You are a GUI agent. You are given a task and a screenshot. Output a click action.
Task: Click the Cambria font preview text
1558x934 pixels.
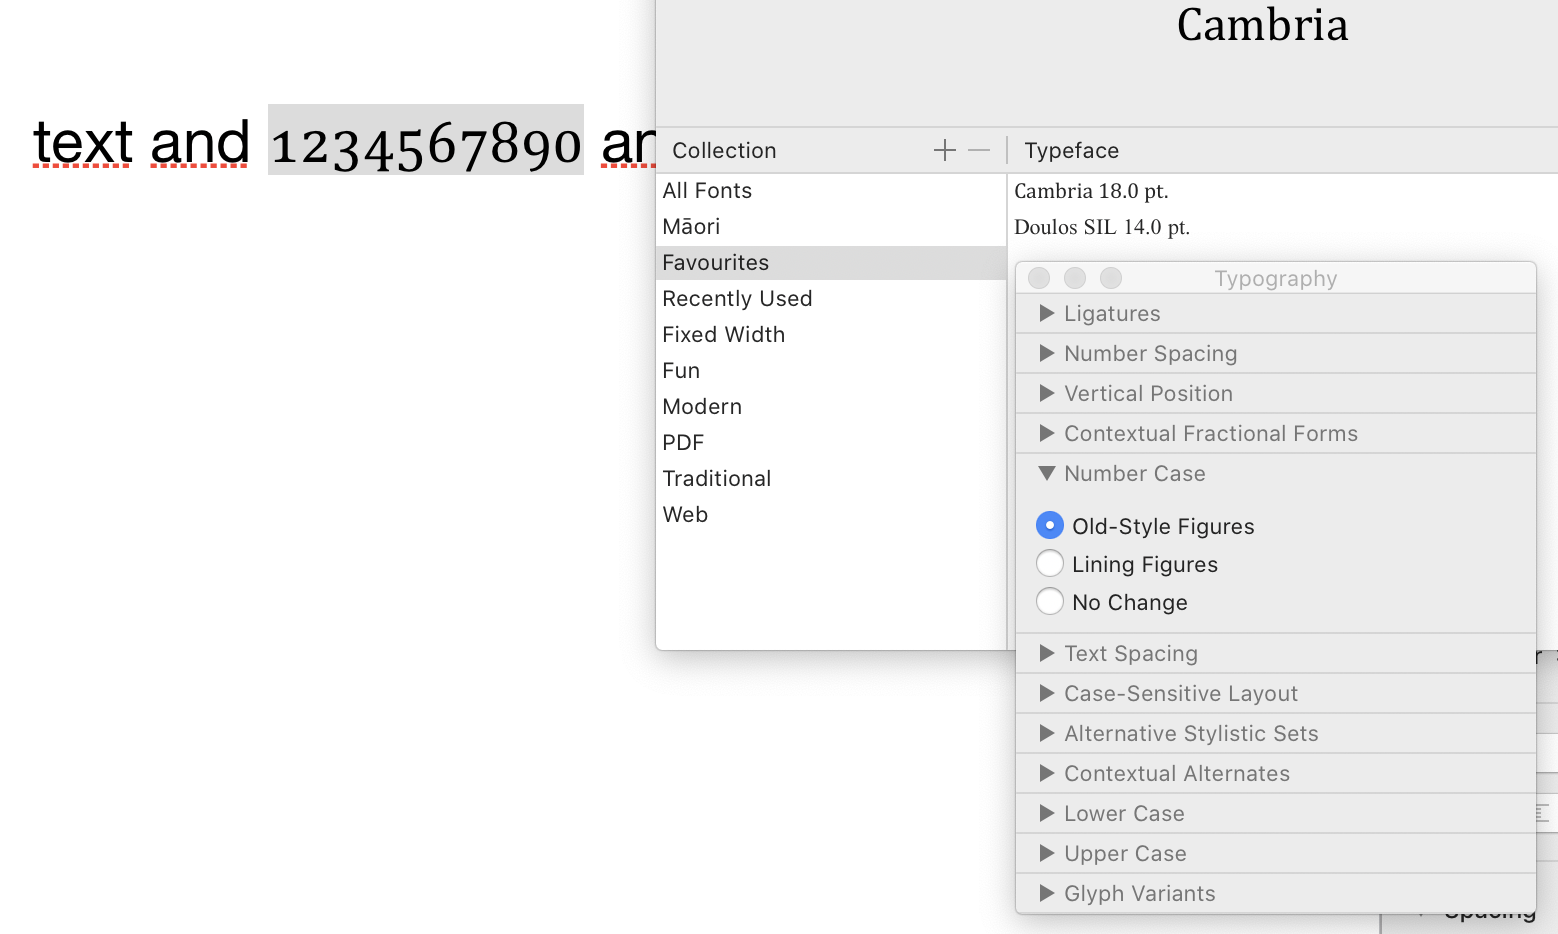(1262, 25)
